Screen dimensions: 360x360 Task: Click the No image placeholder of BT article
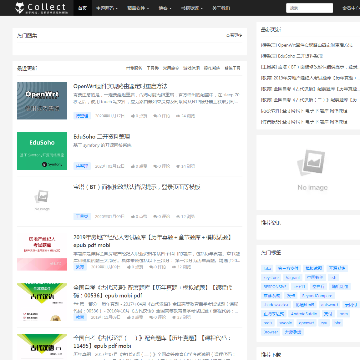click(x=42, y=201)
